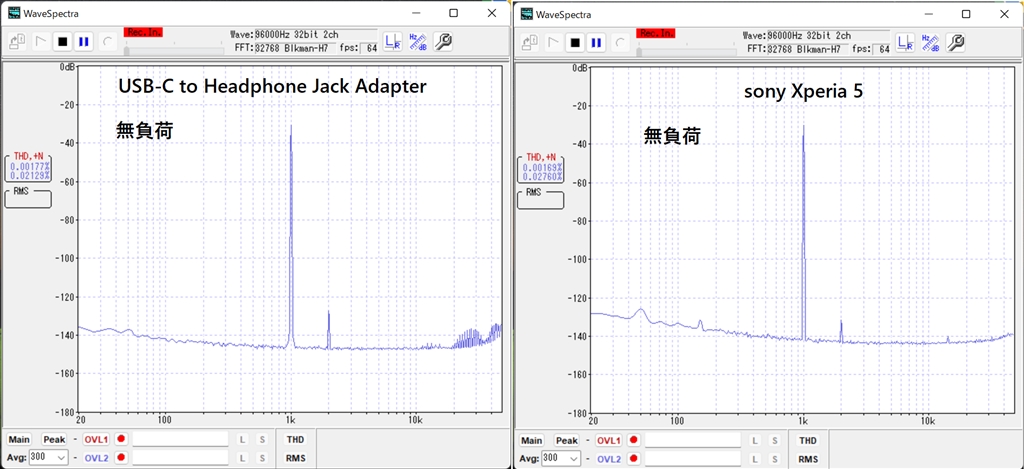Click OVL1 row L button, left window
The image size is (1024, 469).
pyautogui.click(x=242, y=440)
